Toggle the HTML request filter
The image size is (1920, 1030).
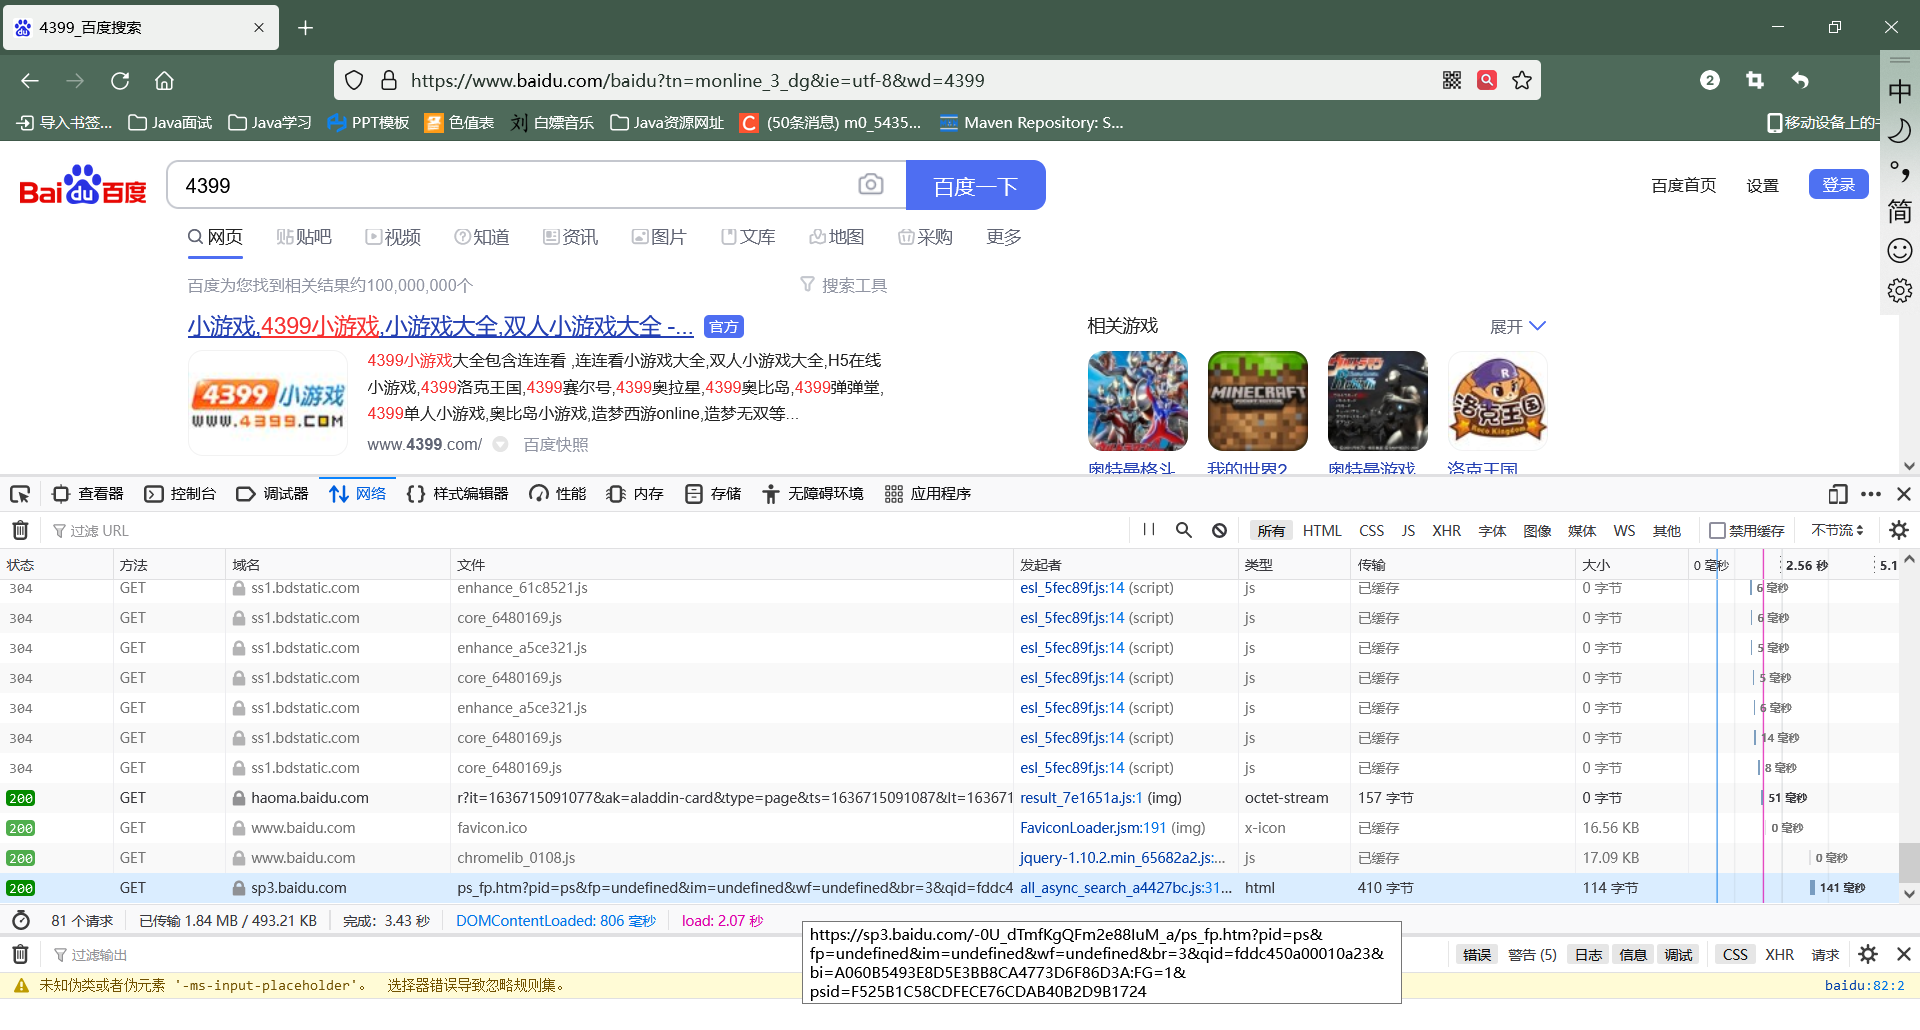click(x=1322, y=531)
